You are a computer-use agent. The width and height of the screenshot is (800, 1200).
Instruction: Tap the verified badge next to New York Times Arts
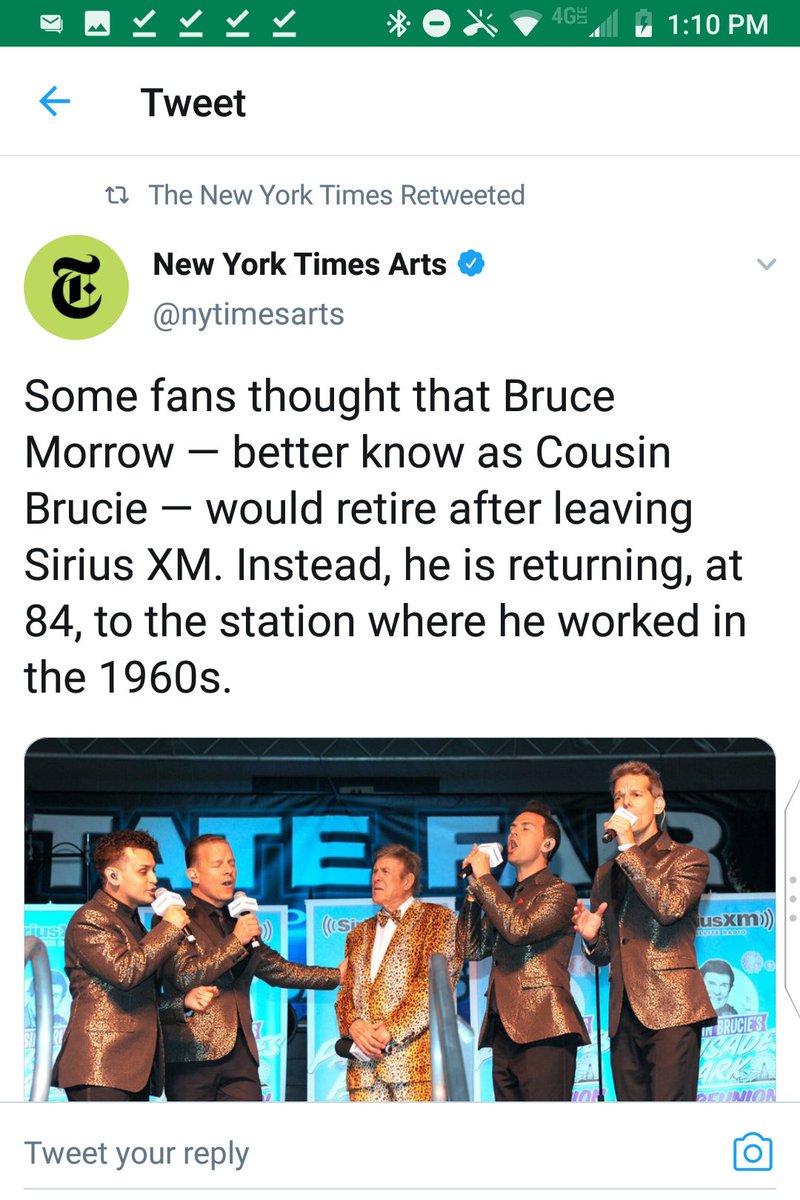(x=471, y=264)
